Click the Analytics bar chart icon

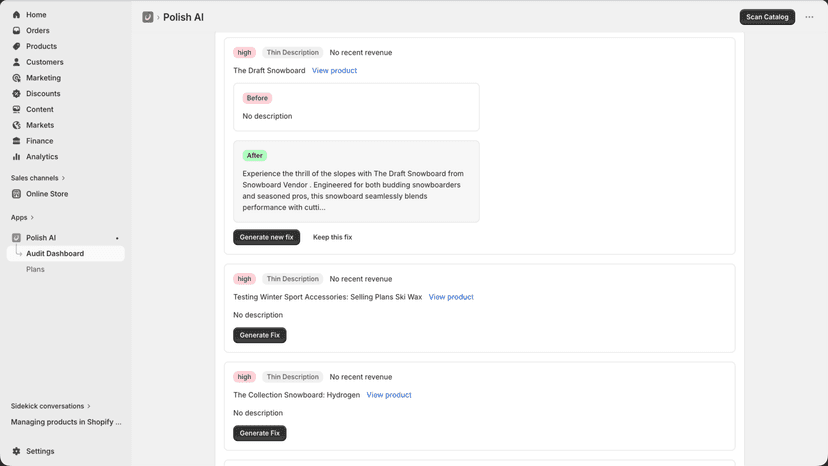click(16, 157)
